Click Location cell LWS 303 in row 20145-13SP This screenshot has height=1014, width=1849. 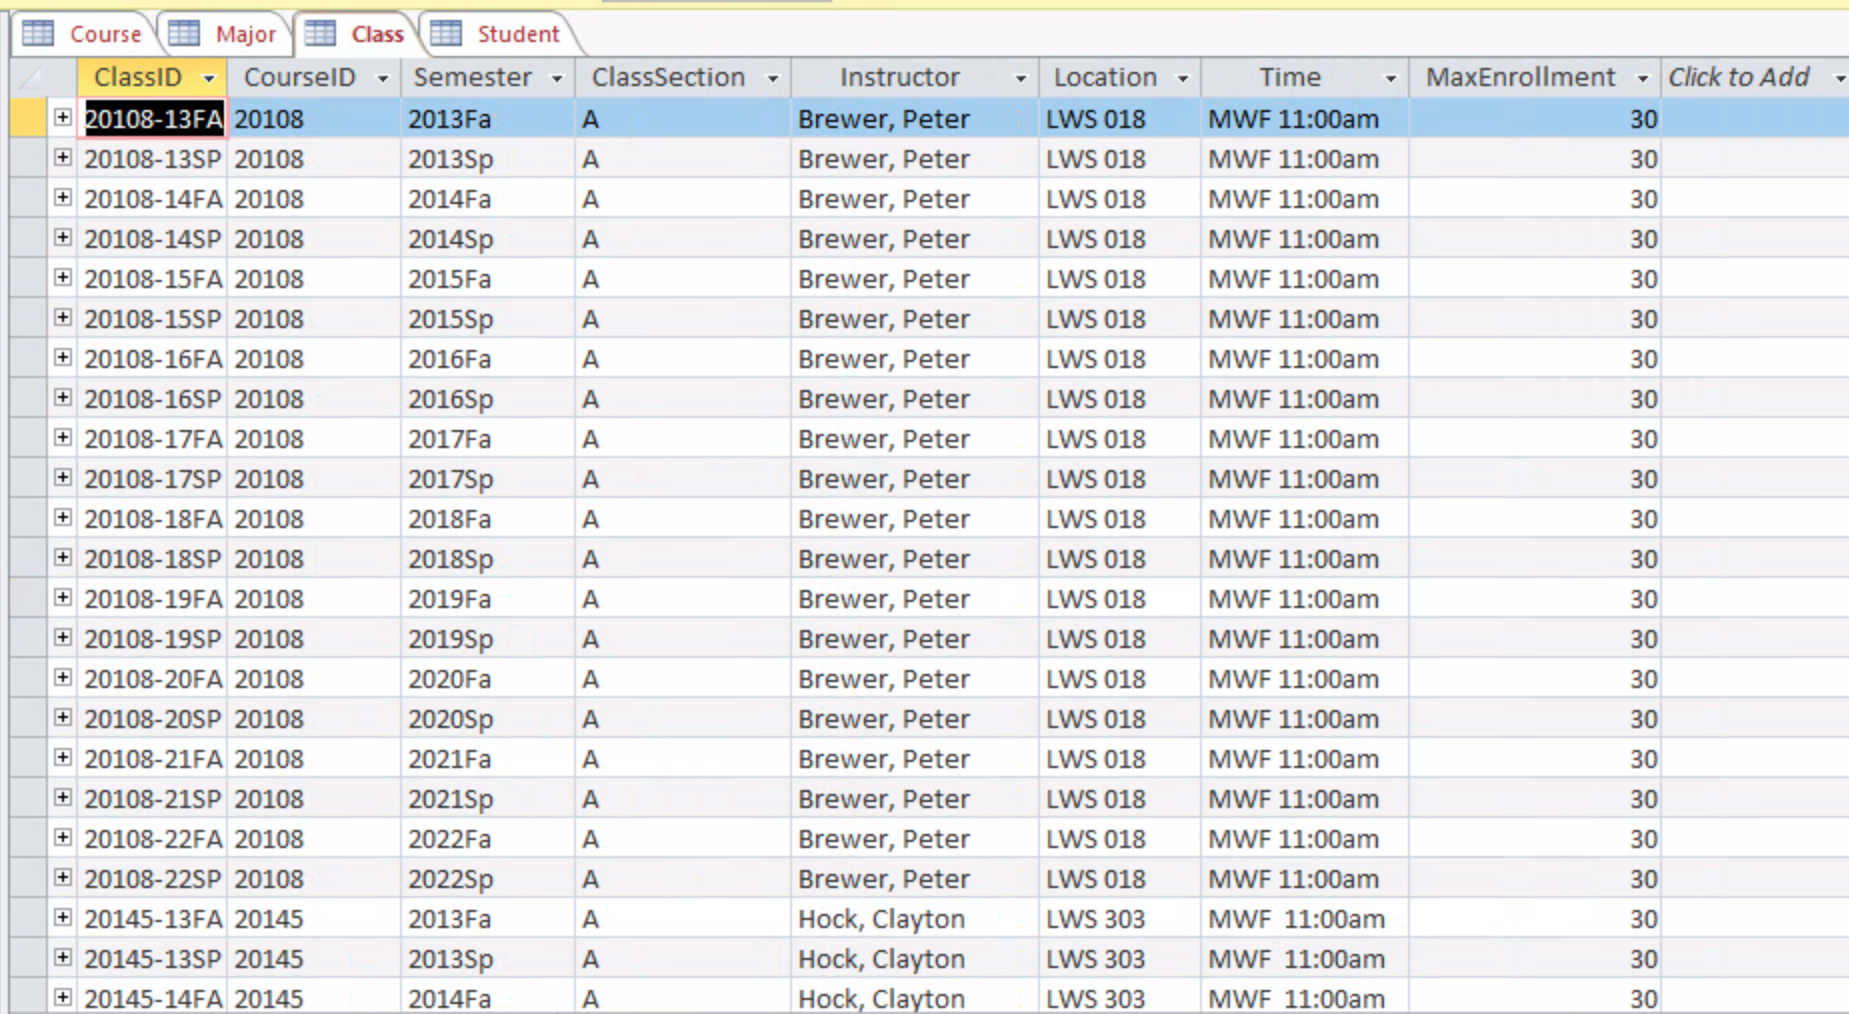tap(1120, 959)
